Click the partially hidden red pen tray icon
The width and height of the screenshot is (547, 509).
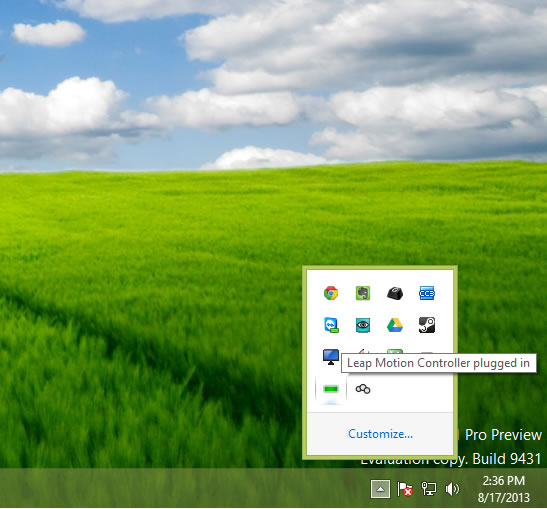[363, 352]
